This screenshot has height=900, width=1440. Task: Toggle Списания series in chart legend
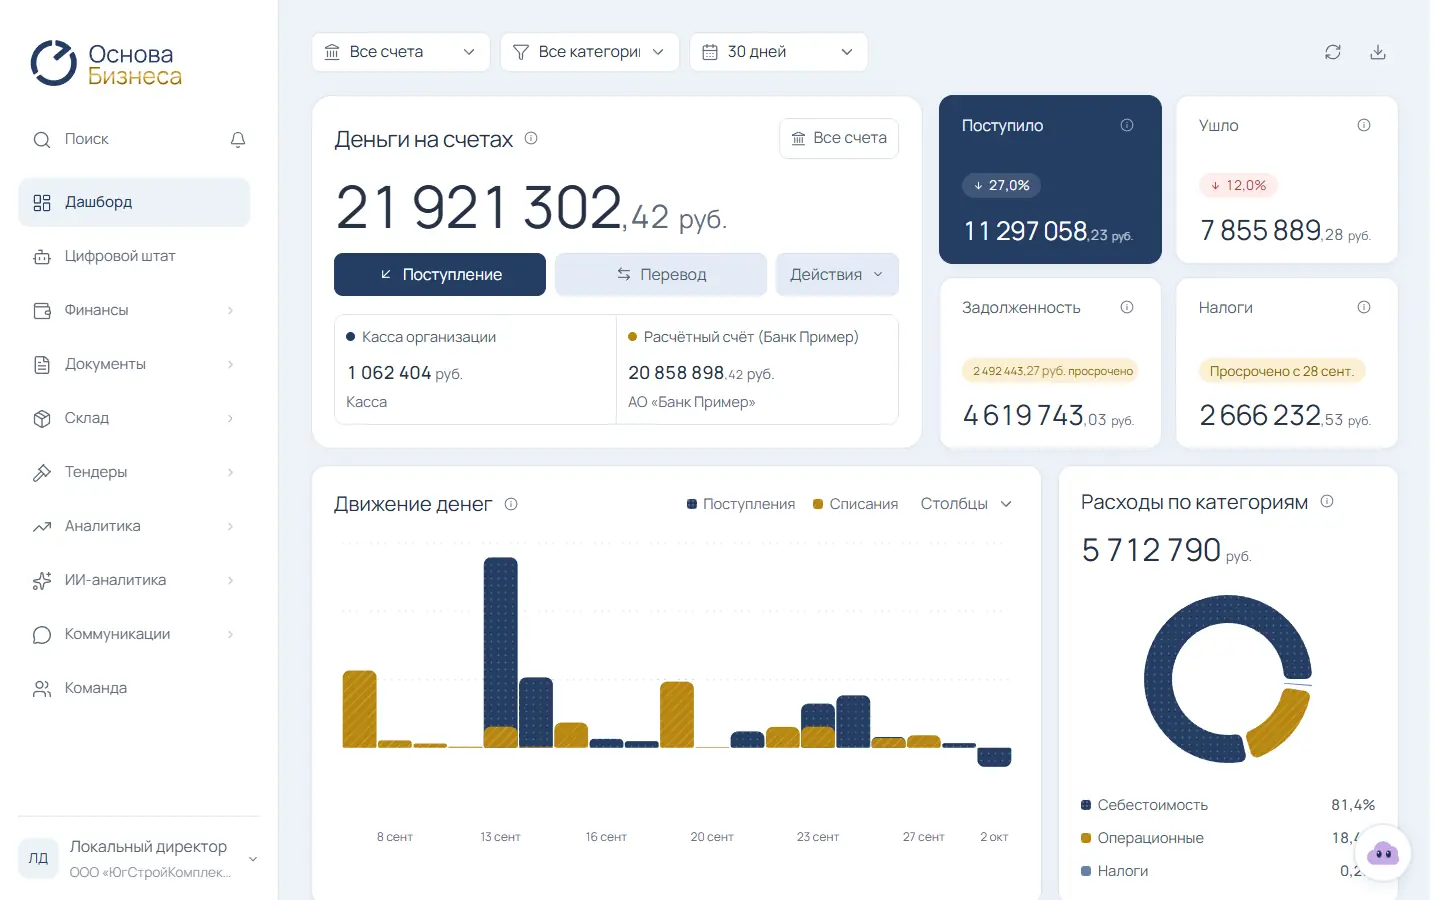pos(855,504)
